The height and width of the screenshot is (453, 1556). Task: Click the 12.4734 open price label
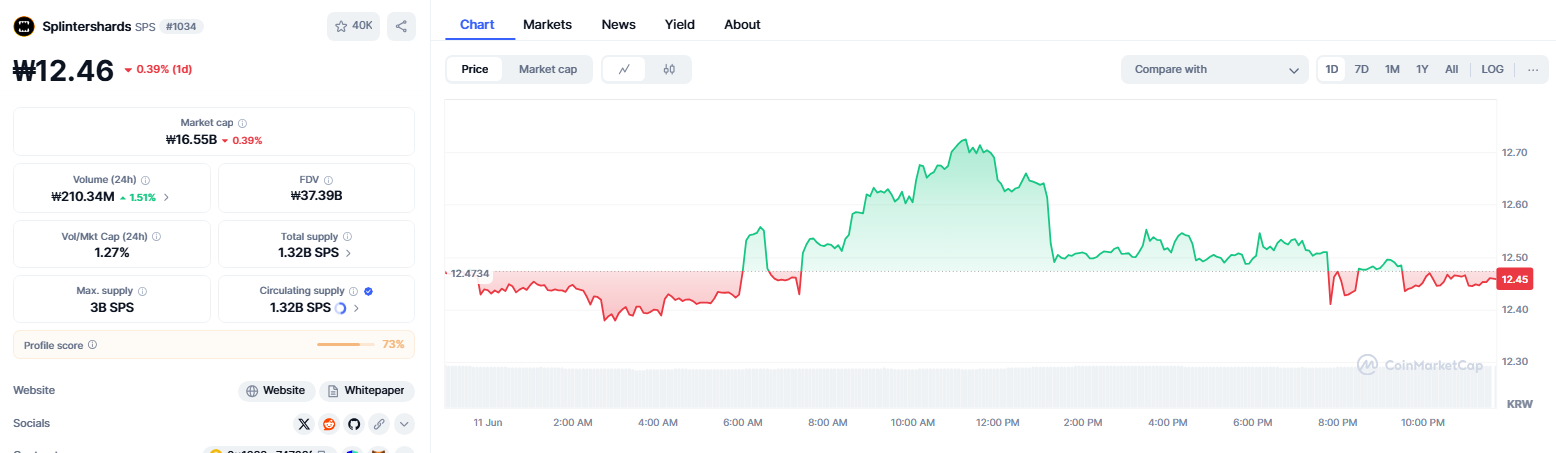(469, 273)
